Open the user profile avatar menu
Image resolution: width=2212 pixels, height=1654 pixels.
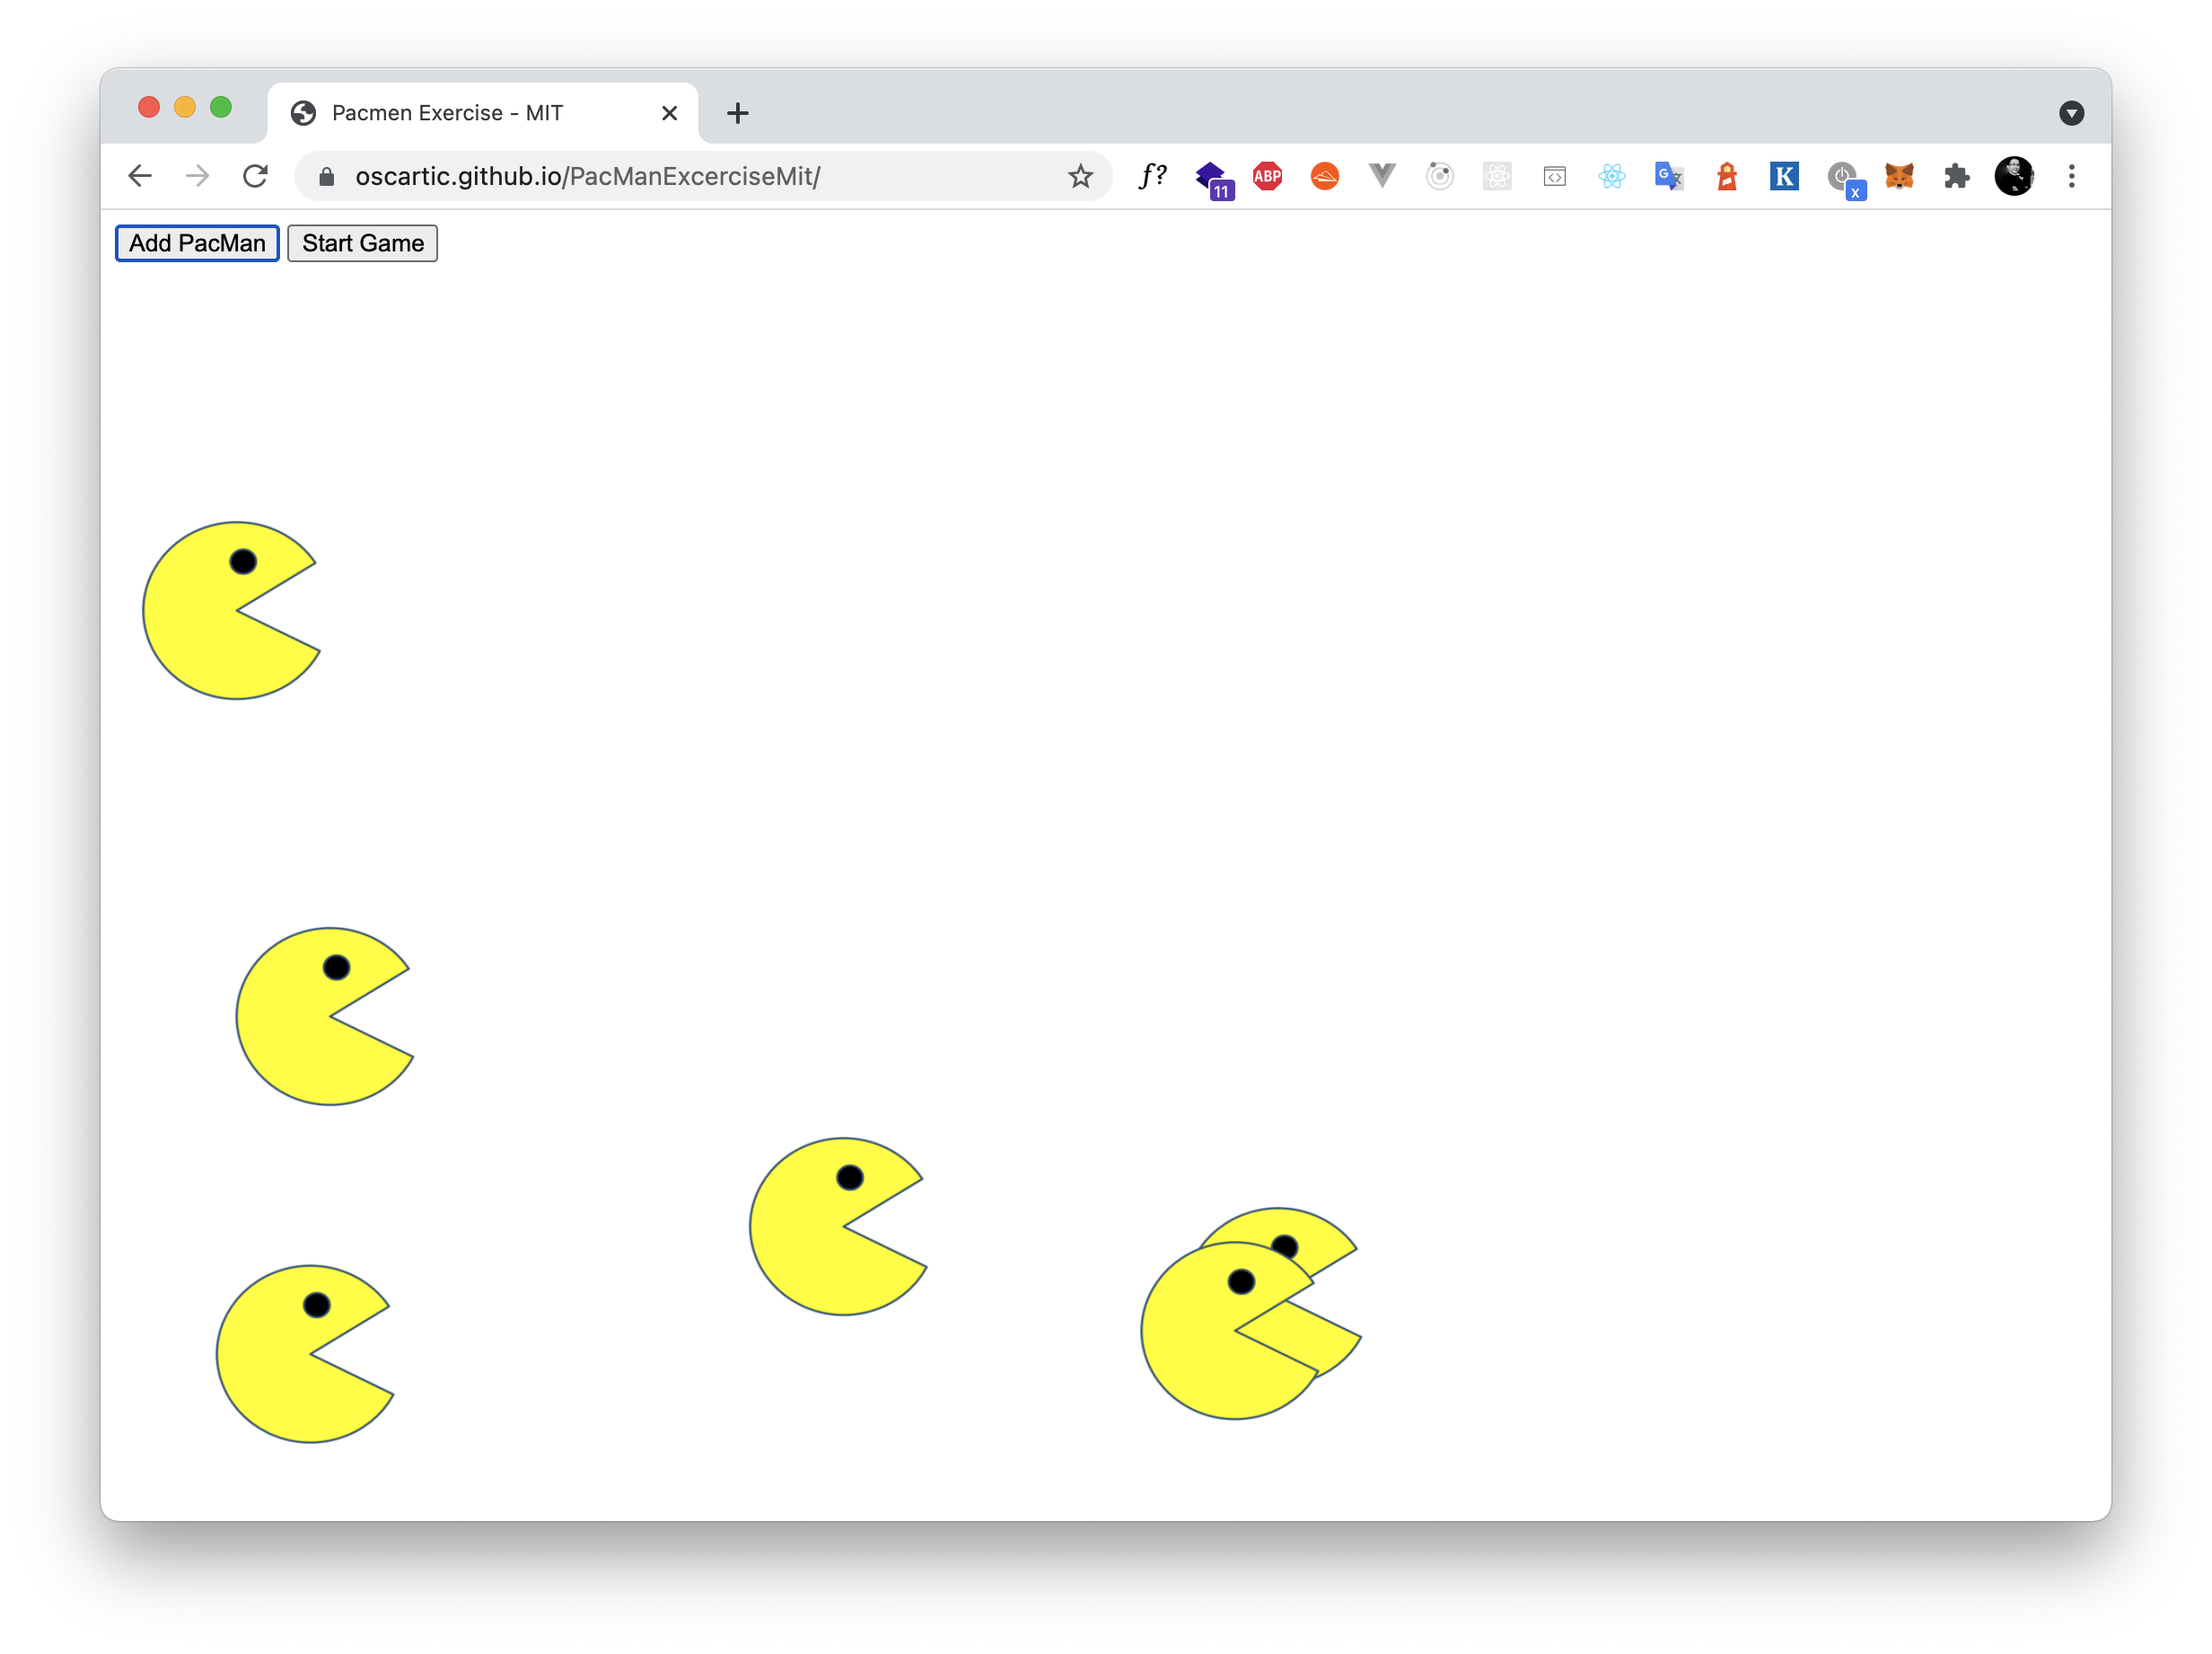2013,177
